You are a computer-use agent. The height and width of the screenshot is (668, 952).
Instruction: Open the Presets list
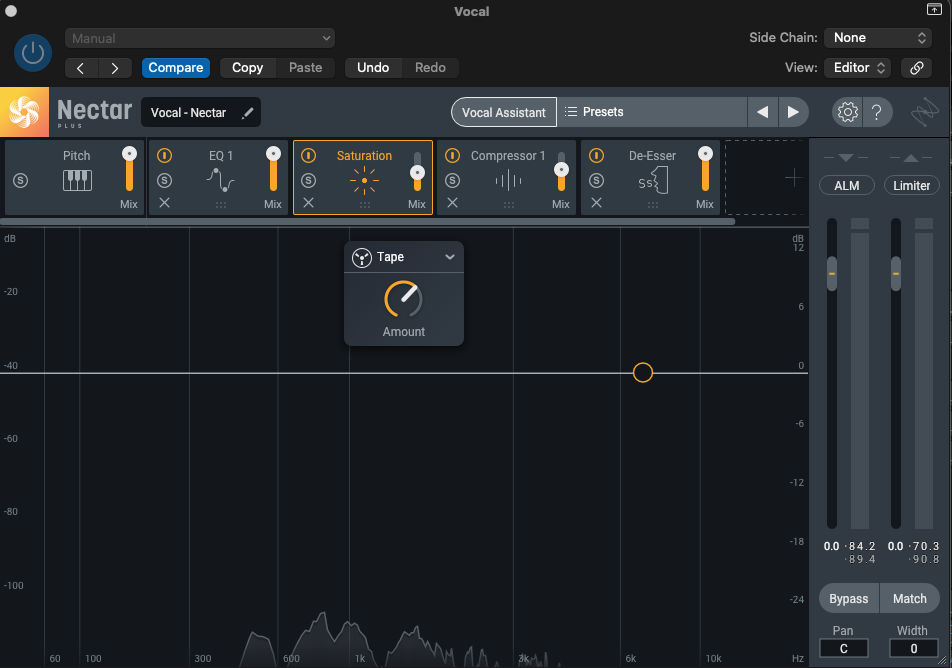[652, 112]
